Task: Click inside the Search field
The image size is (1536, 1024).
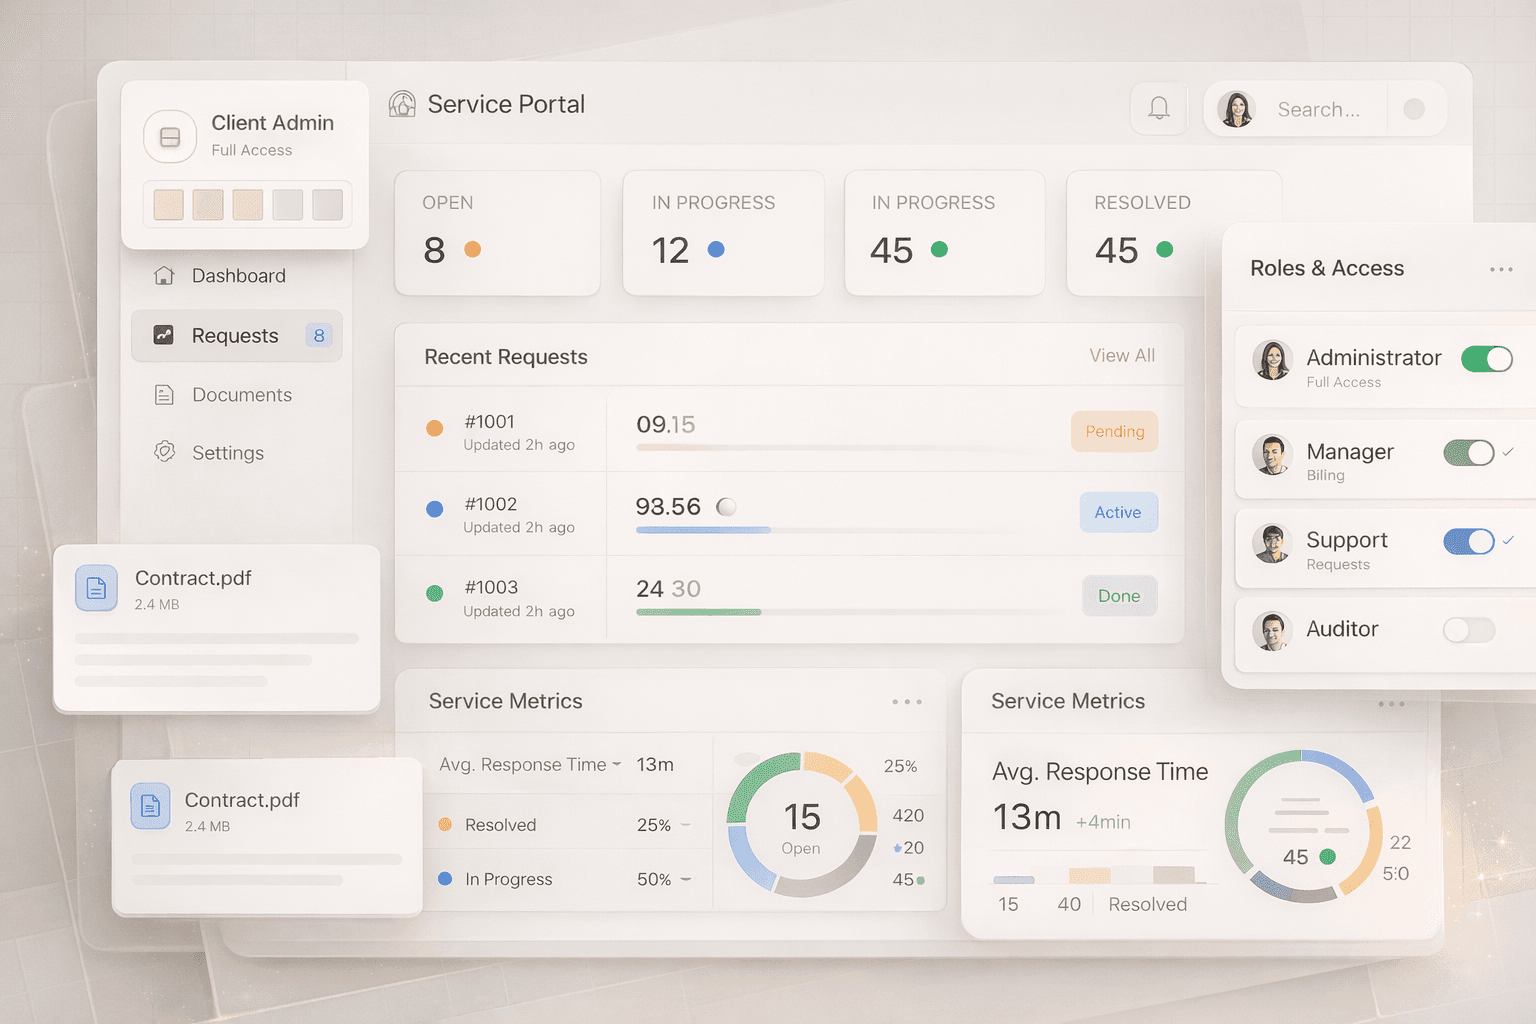Action: [x=1318, y=109]
